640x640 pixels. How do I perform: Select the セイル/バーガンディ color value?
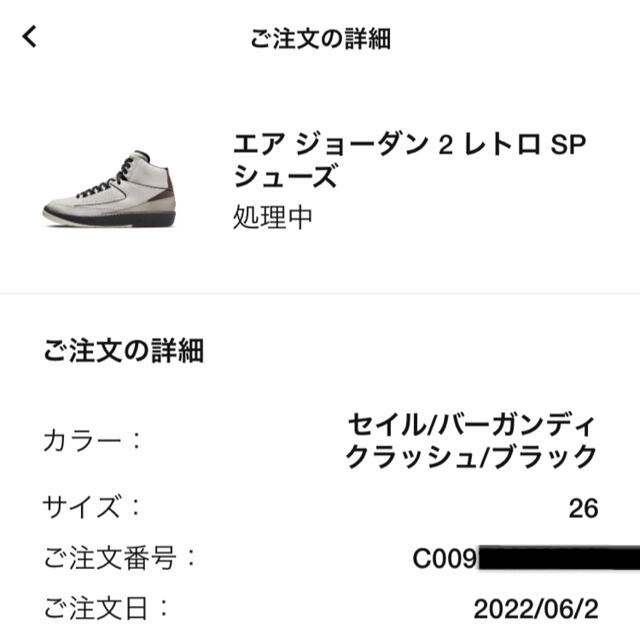(x=472, y=424)
